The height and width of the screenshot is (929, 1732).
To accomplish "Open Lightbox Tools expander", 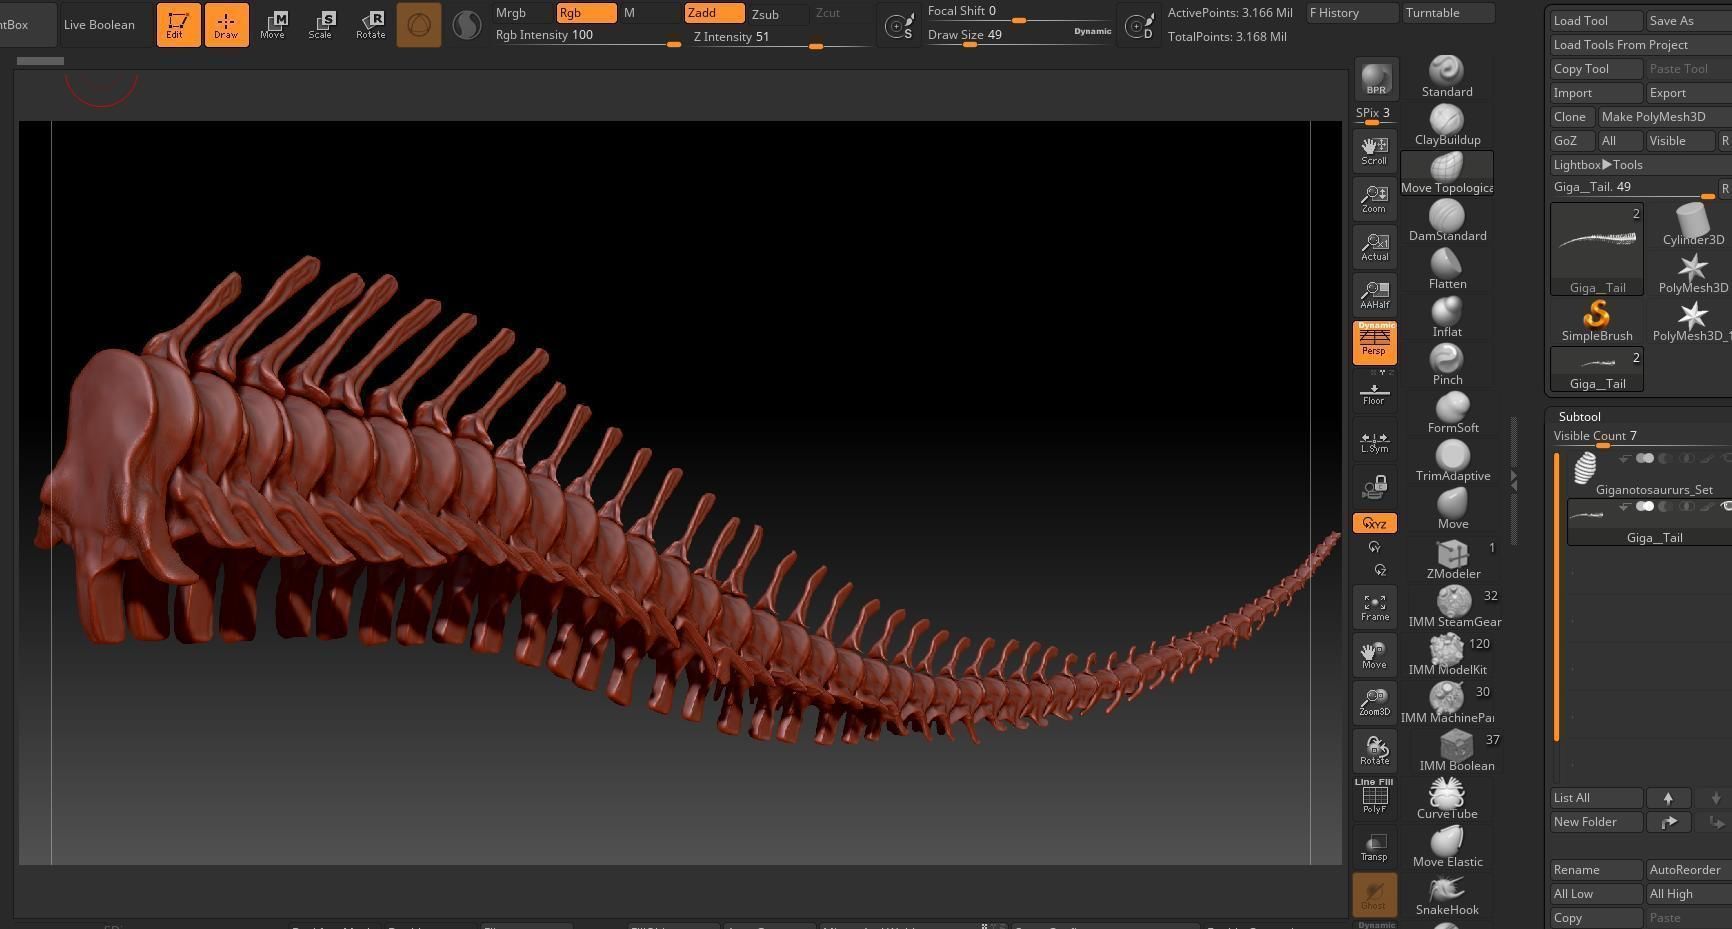I will pos(1641,165).
